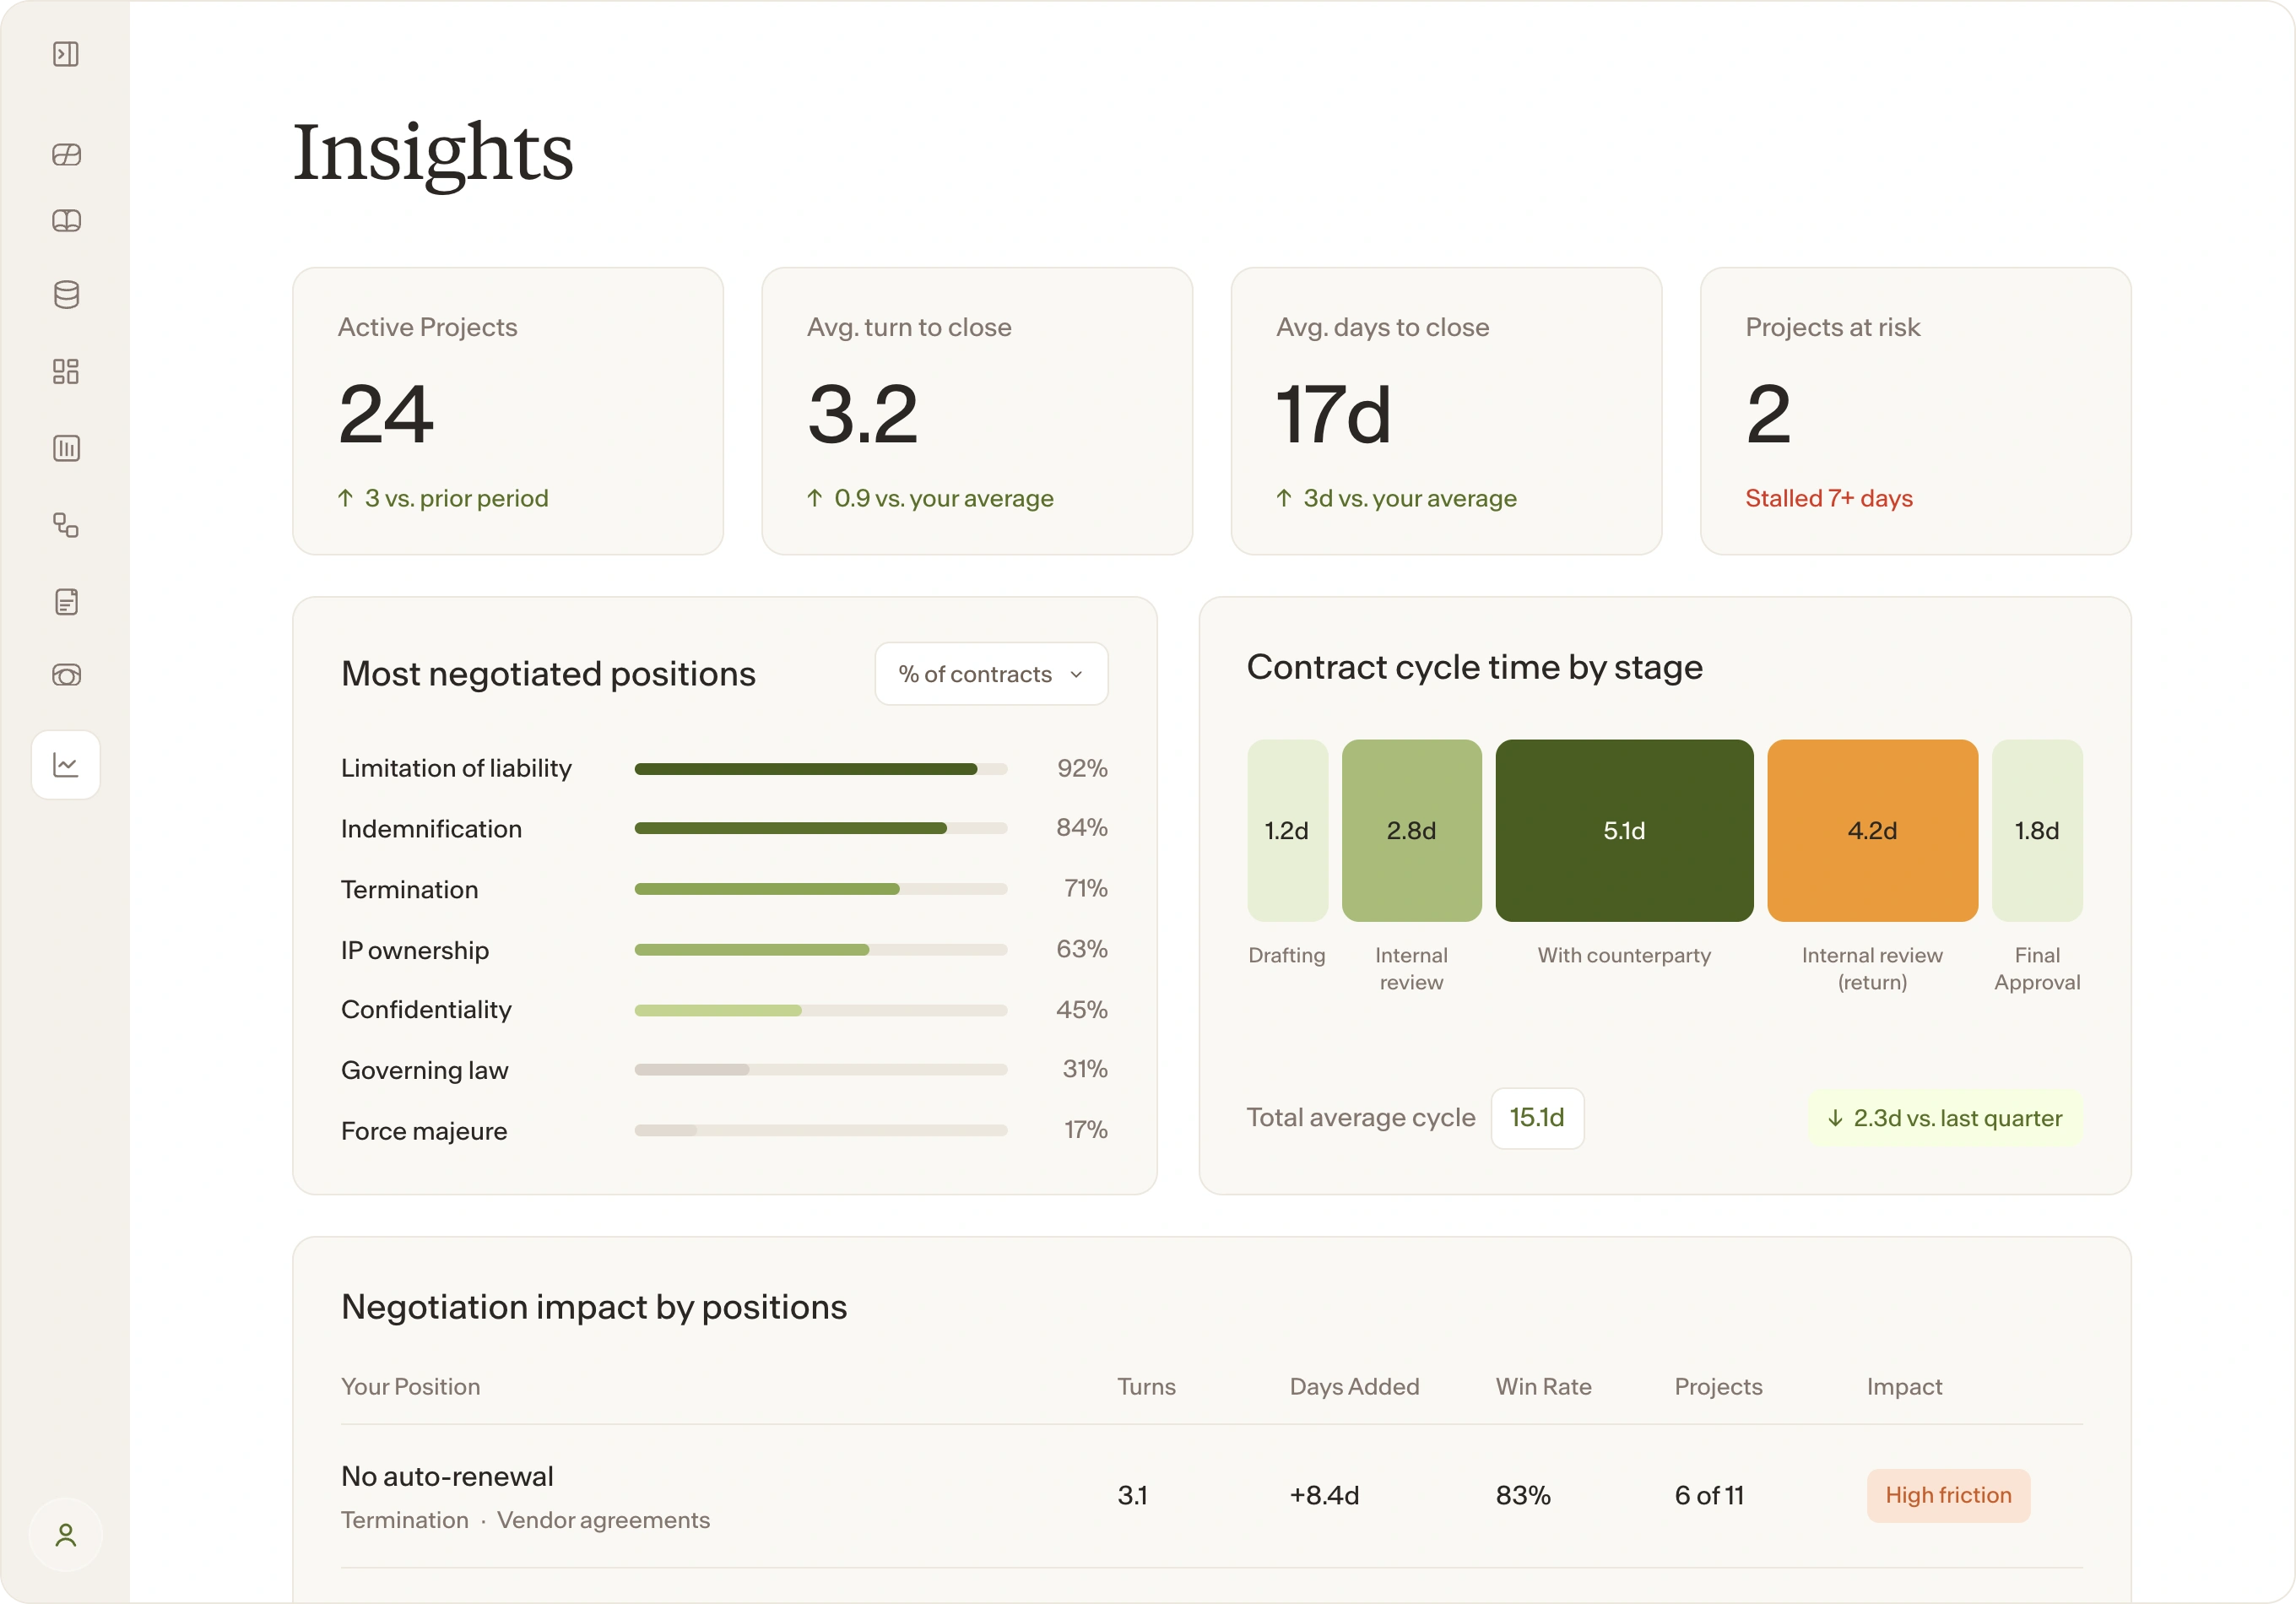Open the Avg. turn to close card

(x=977, y=411)
